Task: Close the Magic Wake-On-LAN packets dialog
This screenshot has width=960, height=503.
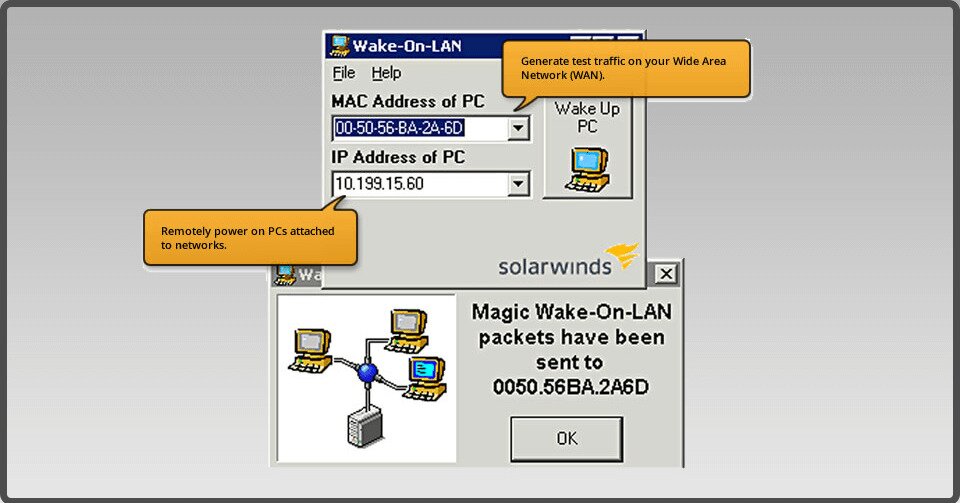Action: click(666, 274)
